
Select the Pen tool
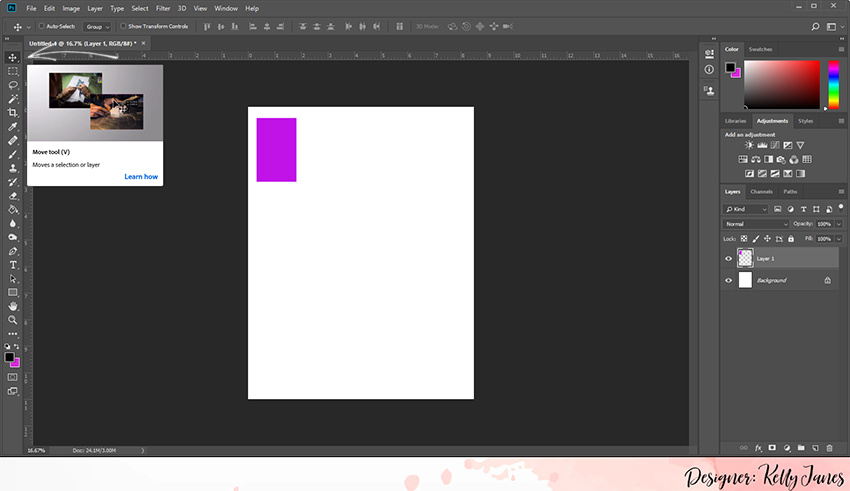[x=12, y=251]
